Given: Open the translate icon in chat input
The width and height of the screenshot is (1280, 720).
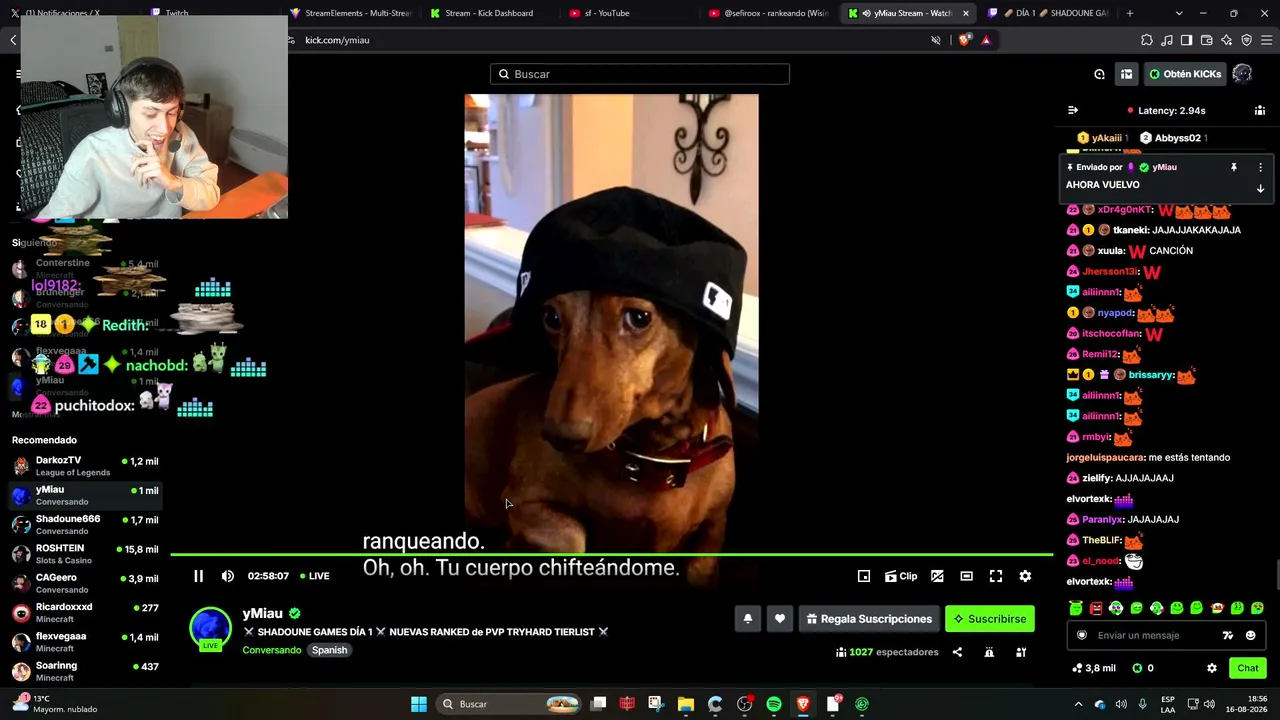Looking at the screenshot, I should (x=1228, y=635).
